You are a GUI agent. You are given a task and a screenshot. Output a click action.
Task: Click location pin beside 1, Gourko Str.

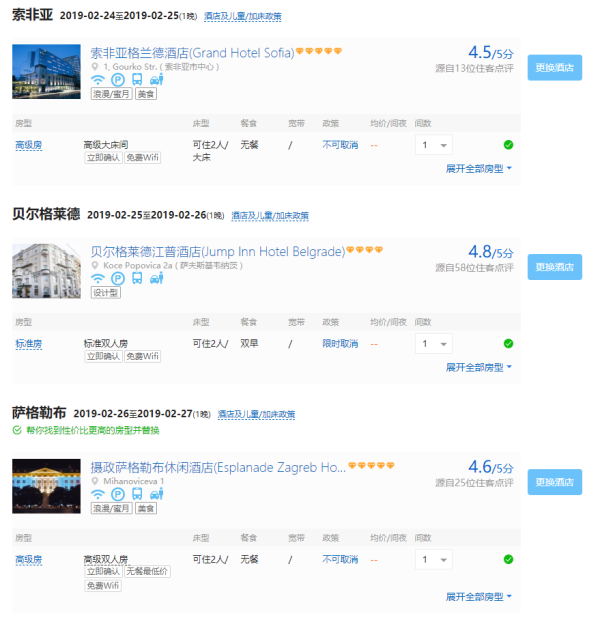coord(95,67)
